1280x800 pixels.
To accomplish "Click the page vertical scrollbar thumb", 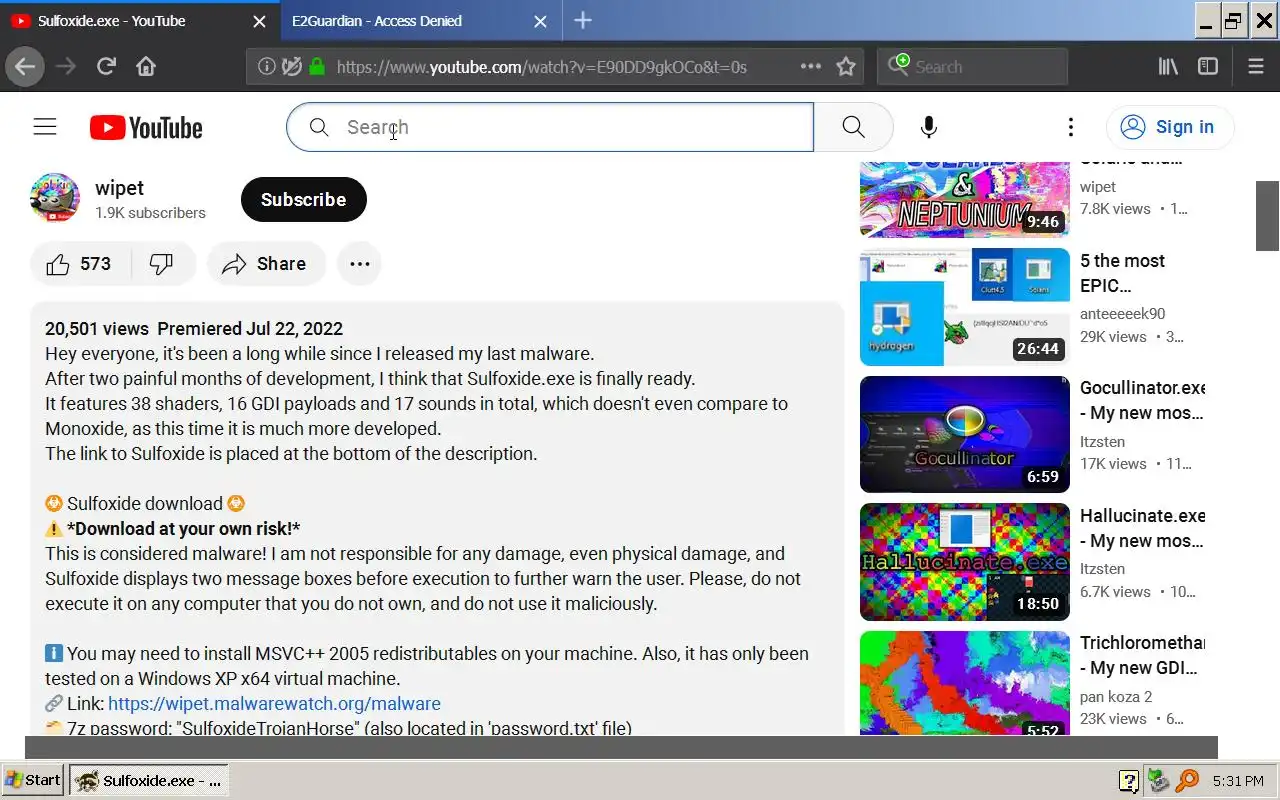I will pos(1267,216).
